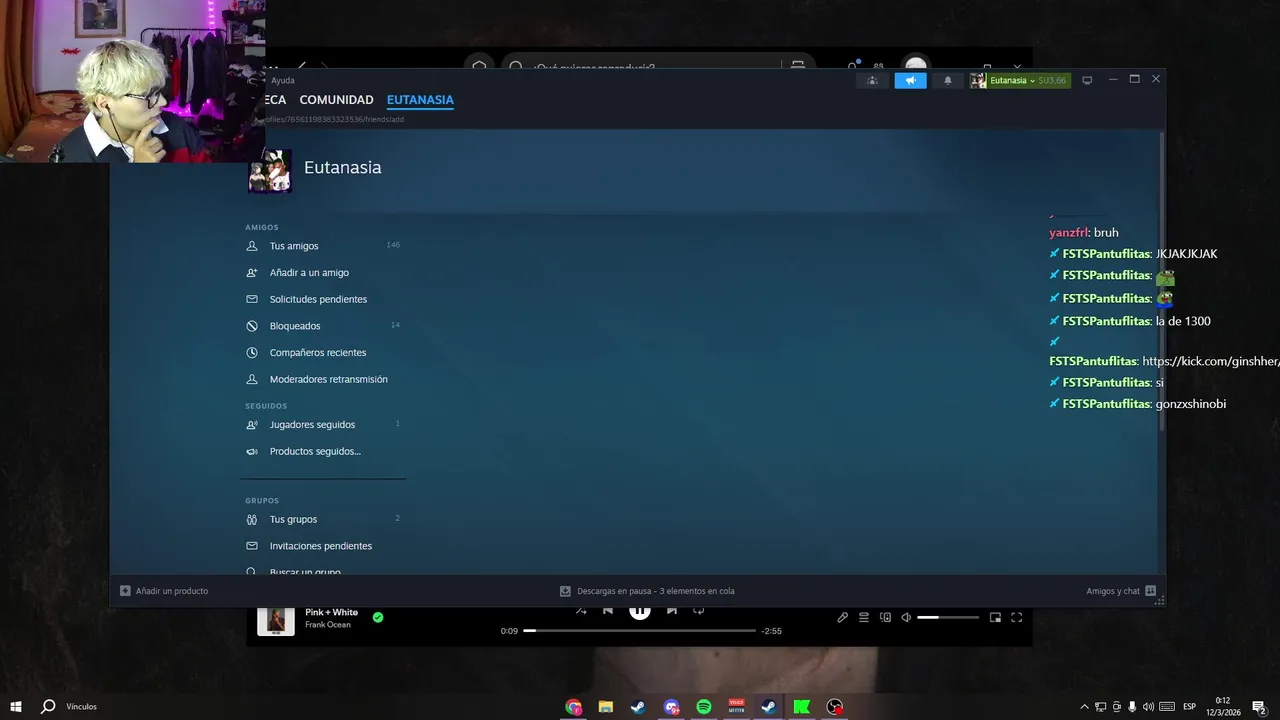The width and height of the screenshot is (1280, 720).
Task: Open Discord from the taskbar
Action: pyautogui.click(x=671, y=706)
